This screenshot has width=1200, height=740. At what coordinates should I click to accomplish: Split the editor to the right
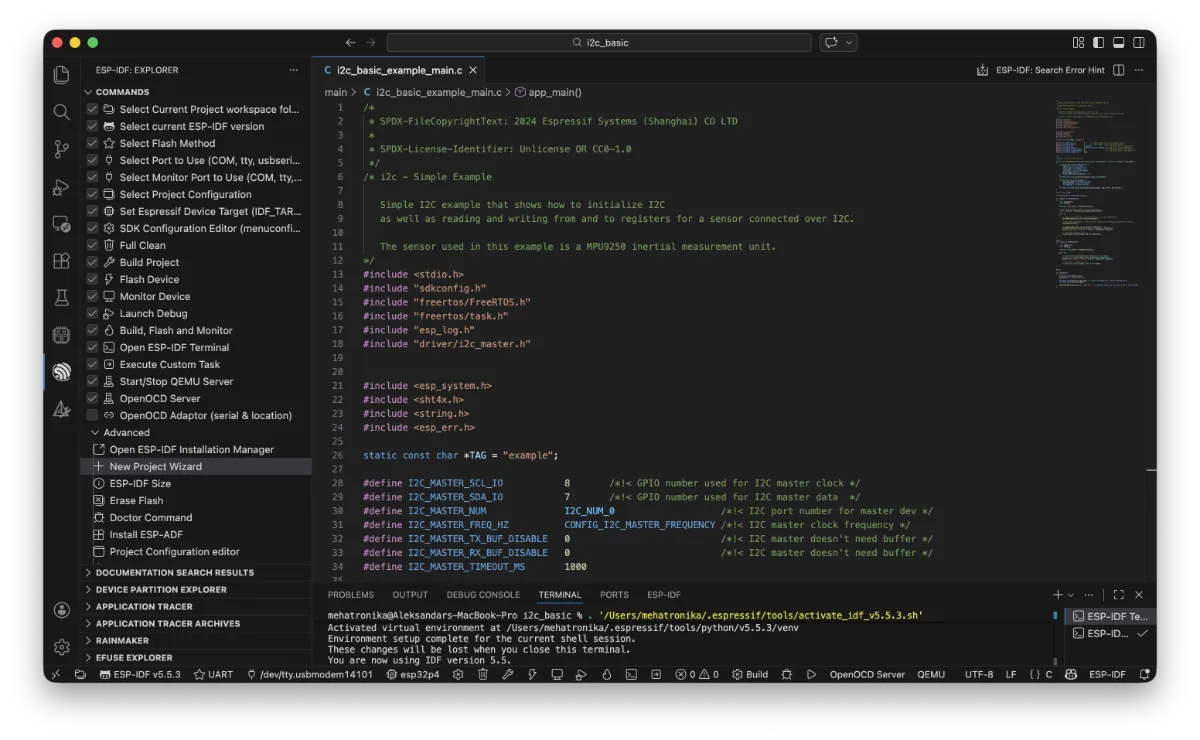pyautogui.click(x=1118, y=70)
